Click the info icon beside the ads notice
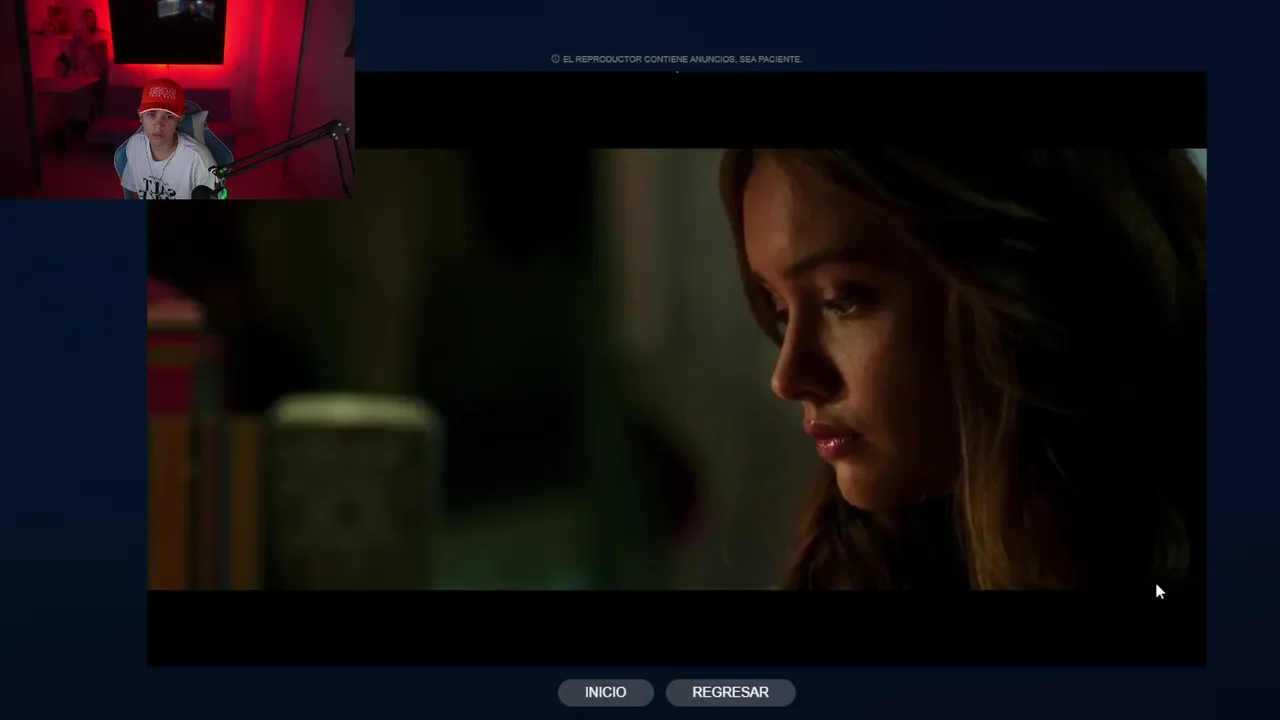Image resolution: width=1280 pixels, height=720 pixels. tap(555, 59)
